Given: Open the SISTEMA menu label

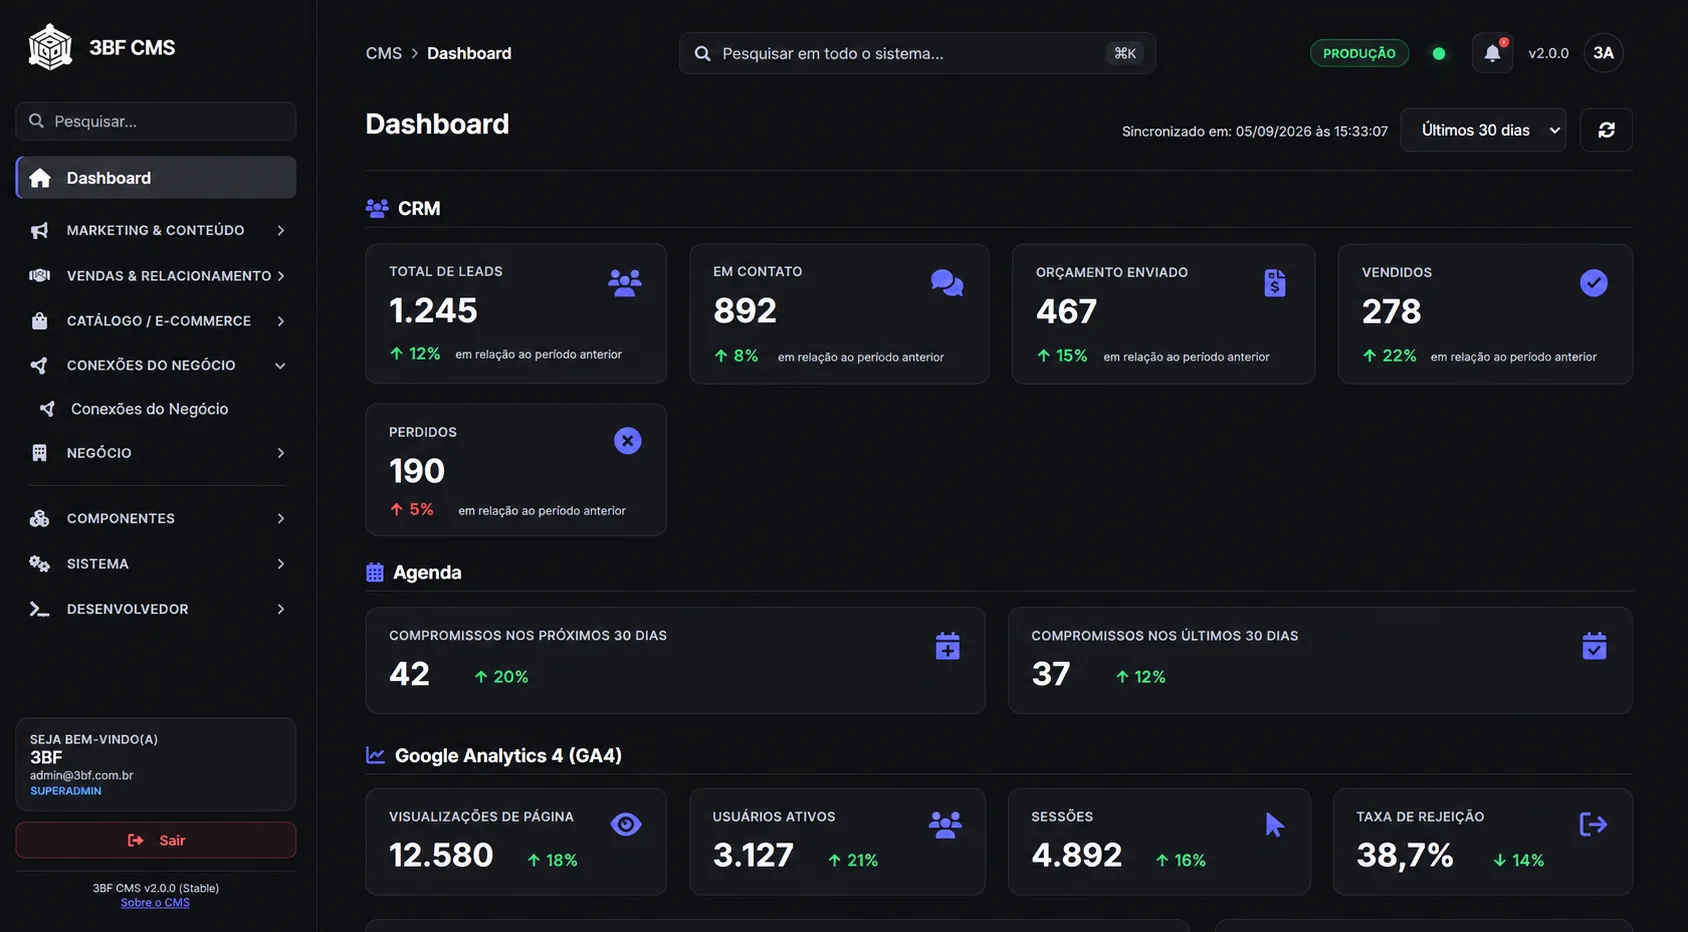Looking at the screenshot, I should pyautogui.click(x=98, y=564).
